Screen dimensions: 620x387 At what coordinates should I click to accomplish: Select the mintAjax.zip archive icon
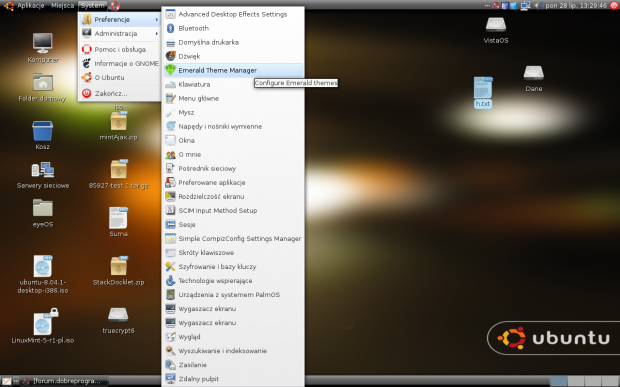[118, 121]
